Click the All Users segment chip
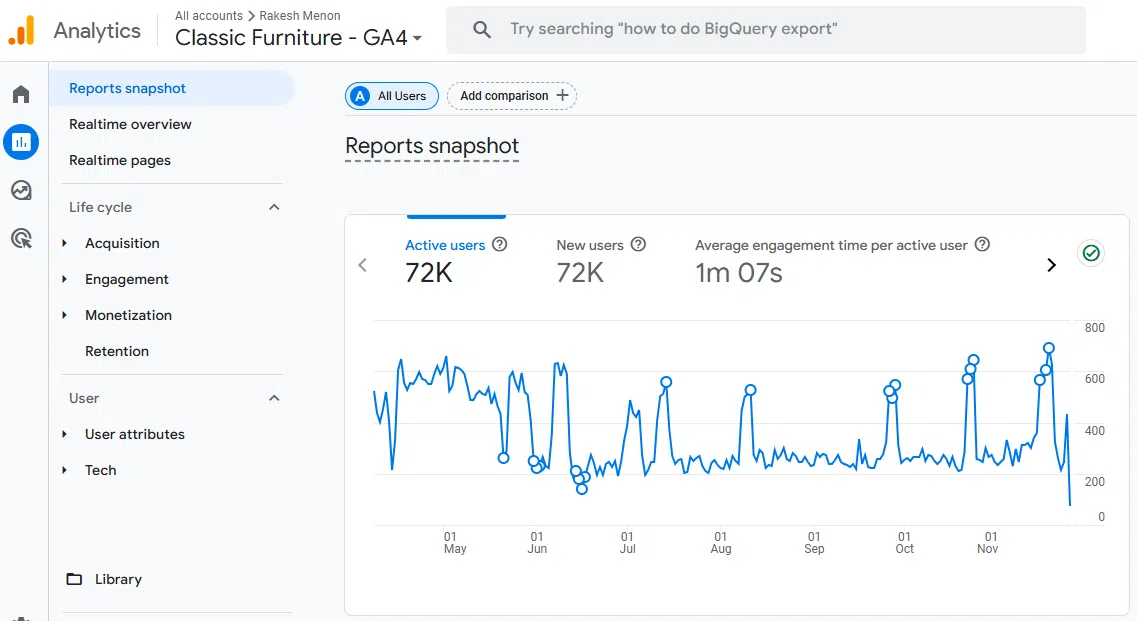The image size is (1137, 621). pos(392,96)
